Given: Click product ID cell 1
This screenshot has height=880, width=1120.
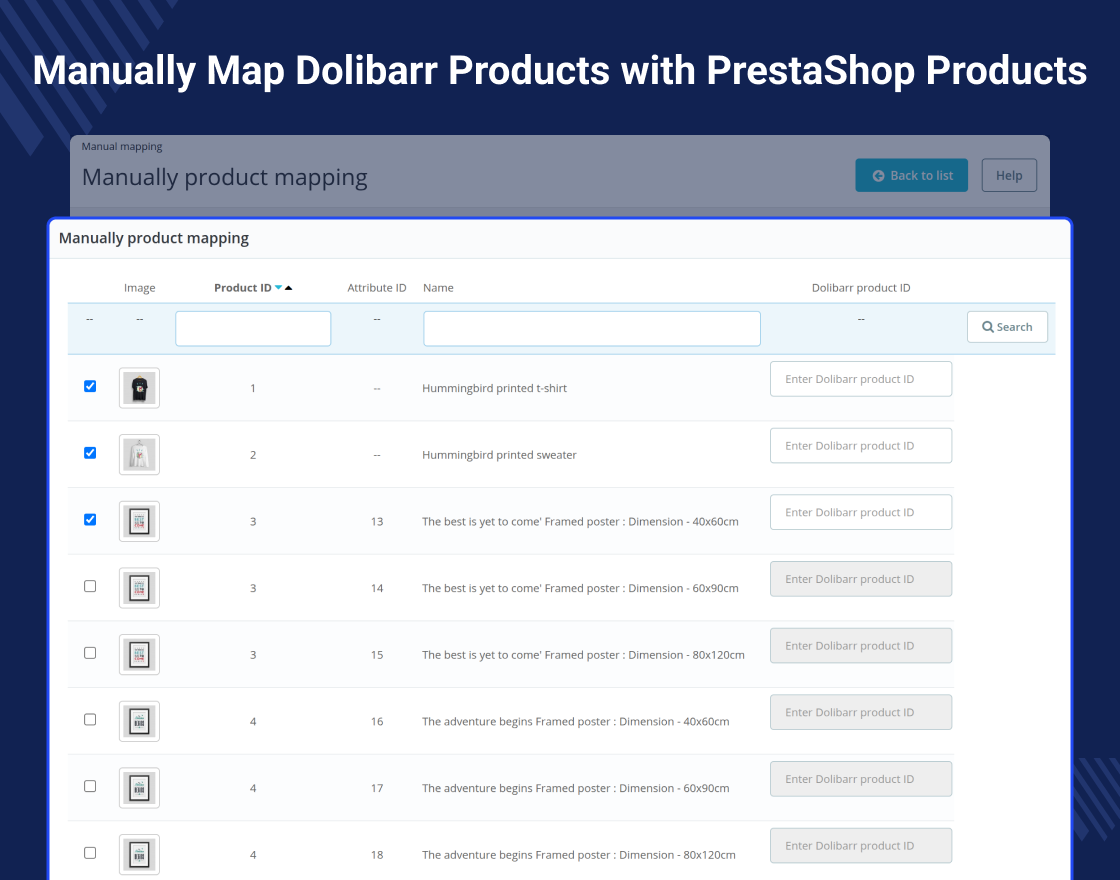Looking at the screenshot, I should pyautogui.click(x=253, y=388).
